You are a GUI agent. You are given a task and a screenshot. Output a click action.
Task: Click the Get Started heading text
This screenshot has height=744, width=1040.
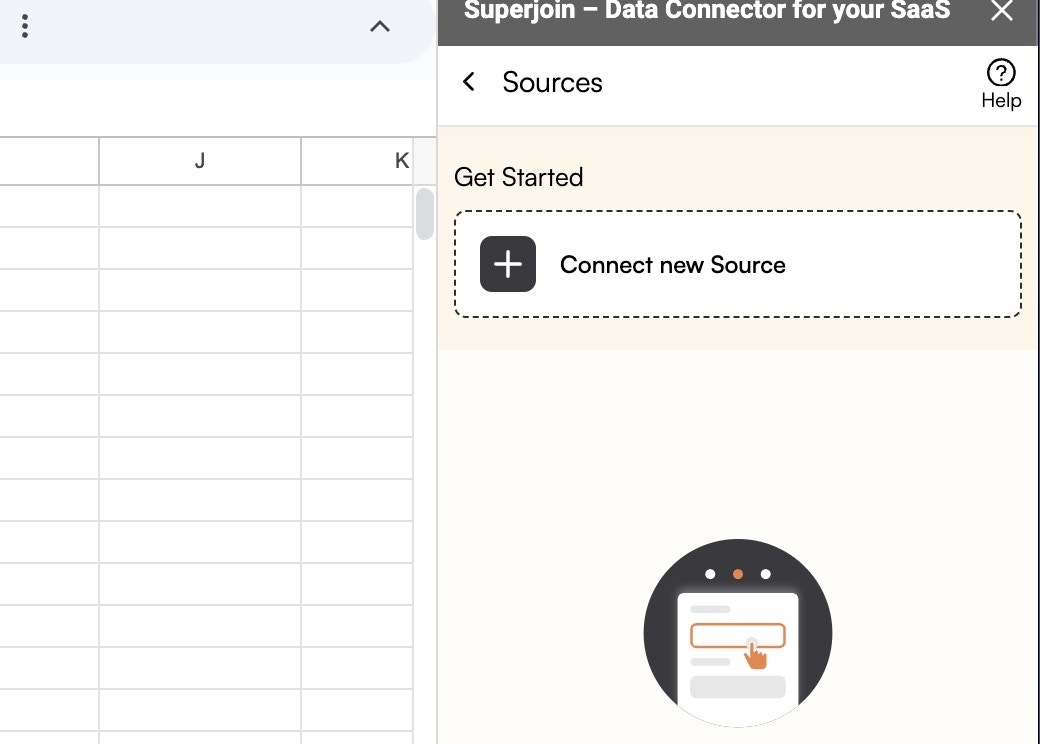518,177
